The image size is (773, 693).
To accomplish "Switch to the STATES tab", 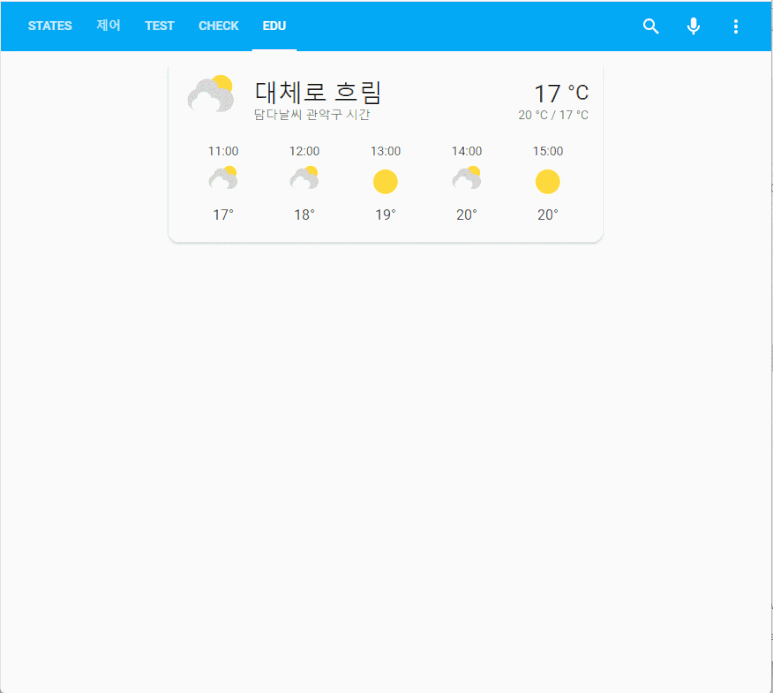I will [x=50, y=26].
